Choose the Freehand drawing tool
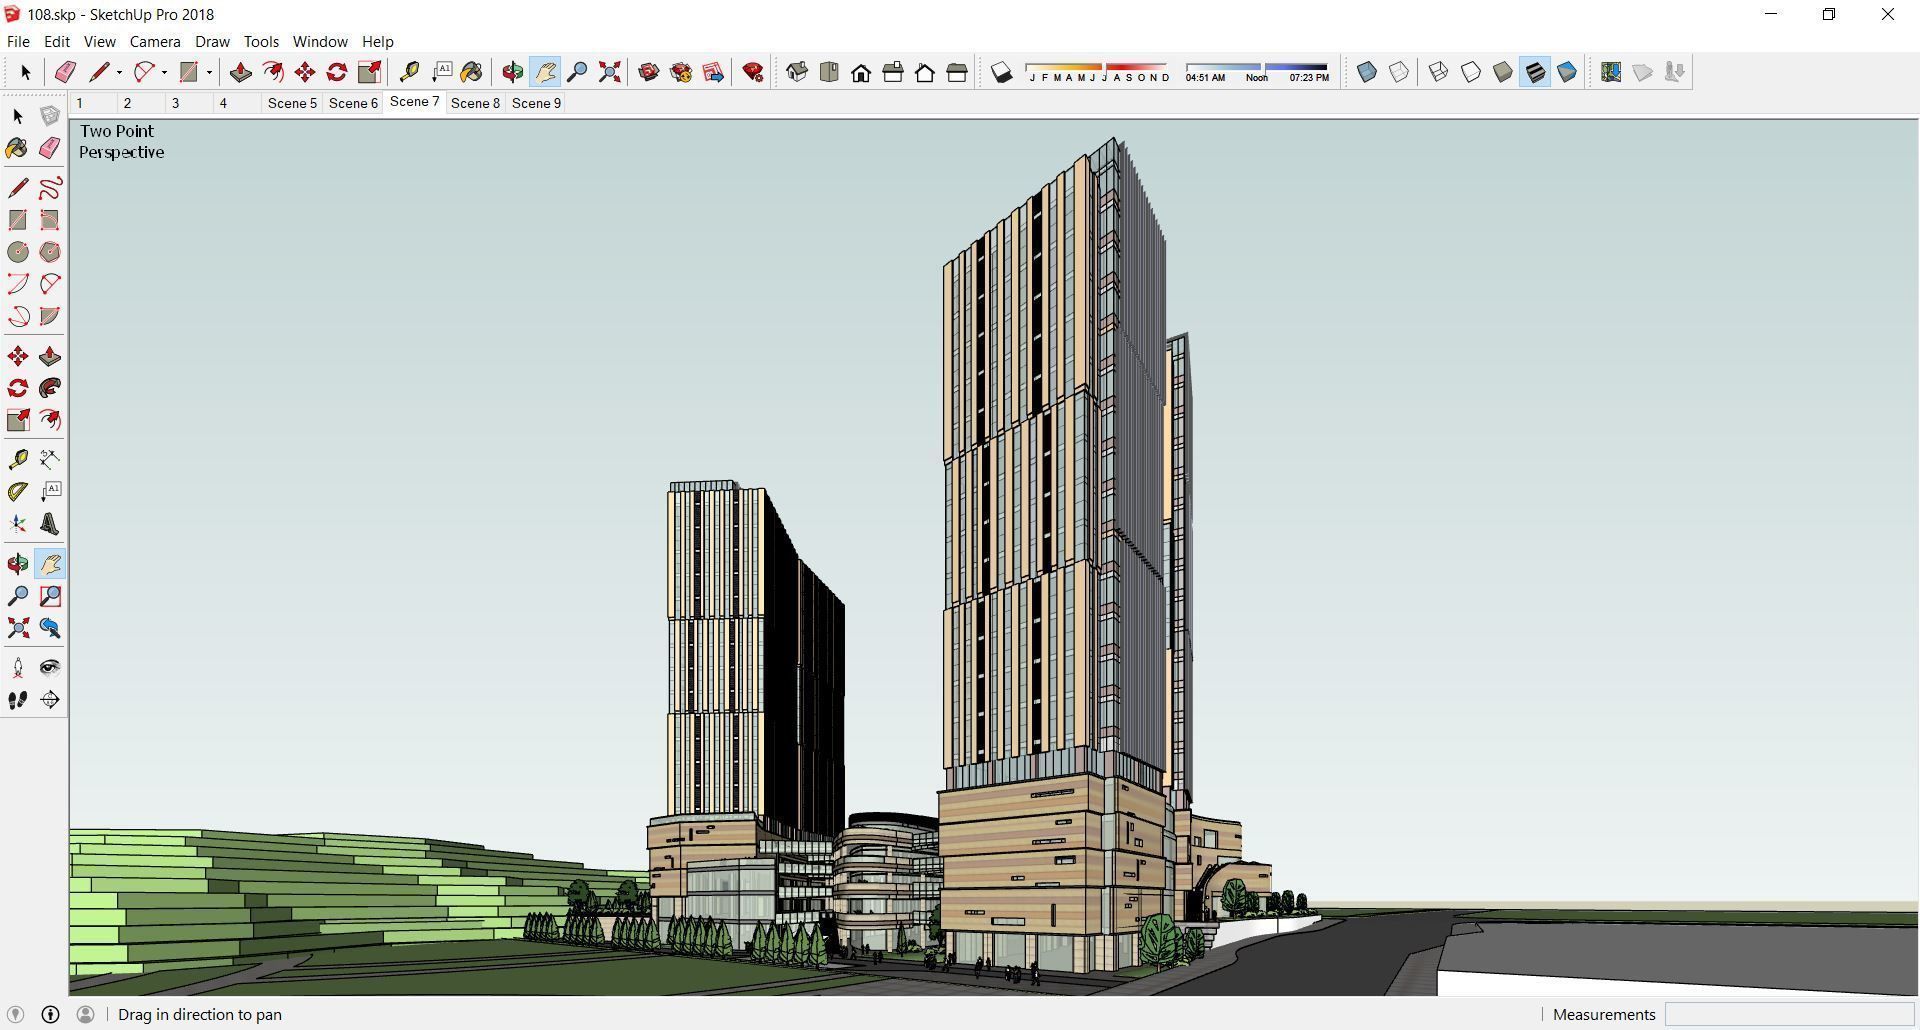The height and width of the screenshot is (1030, 1920). pyautogui.click(x=50, y=188)
